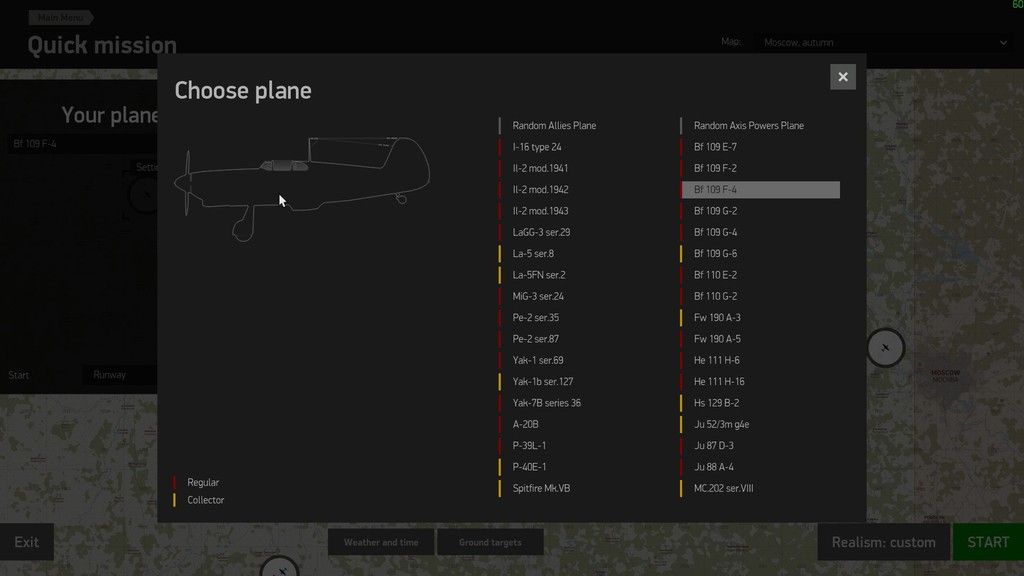Open the Ground targets tab
1024x576 pixels.
490,542
